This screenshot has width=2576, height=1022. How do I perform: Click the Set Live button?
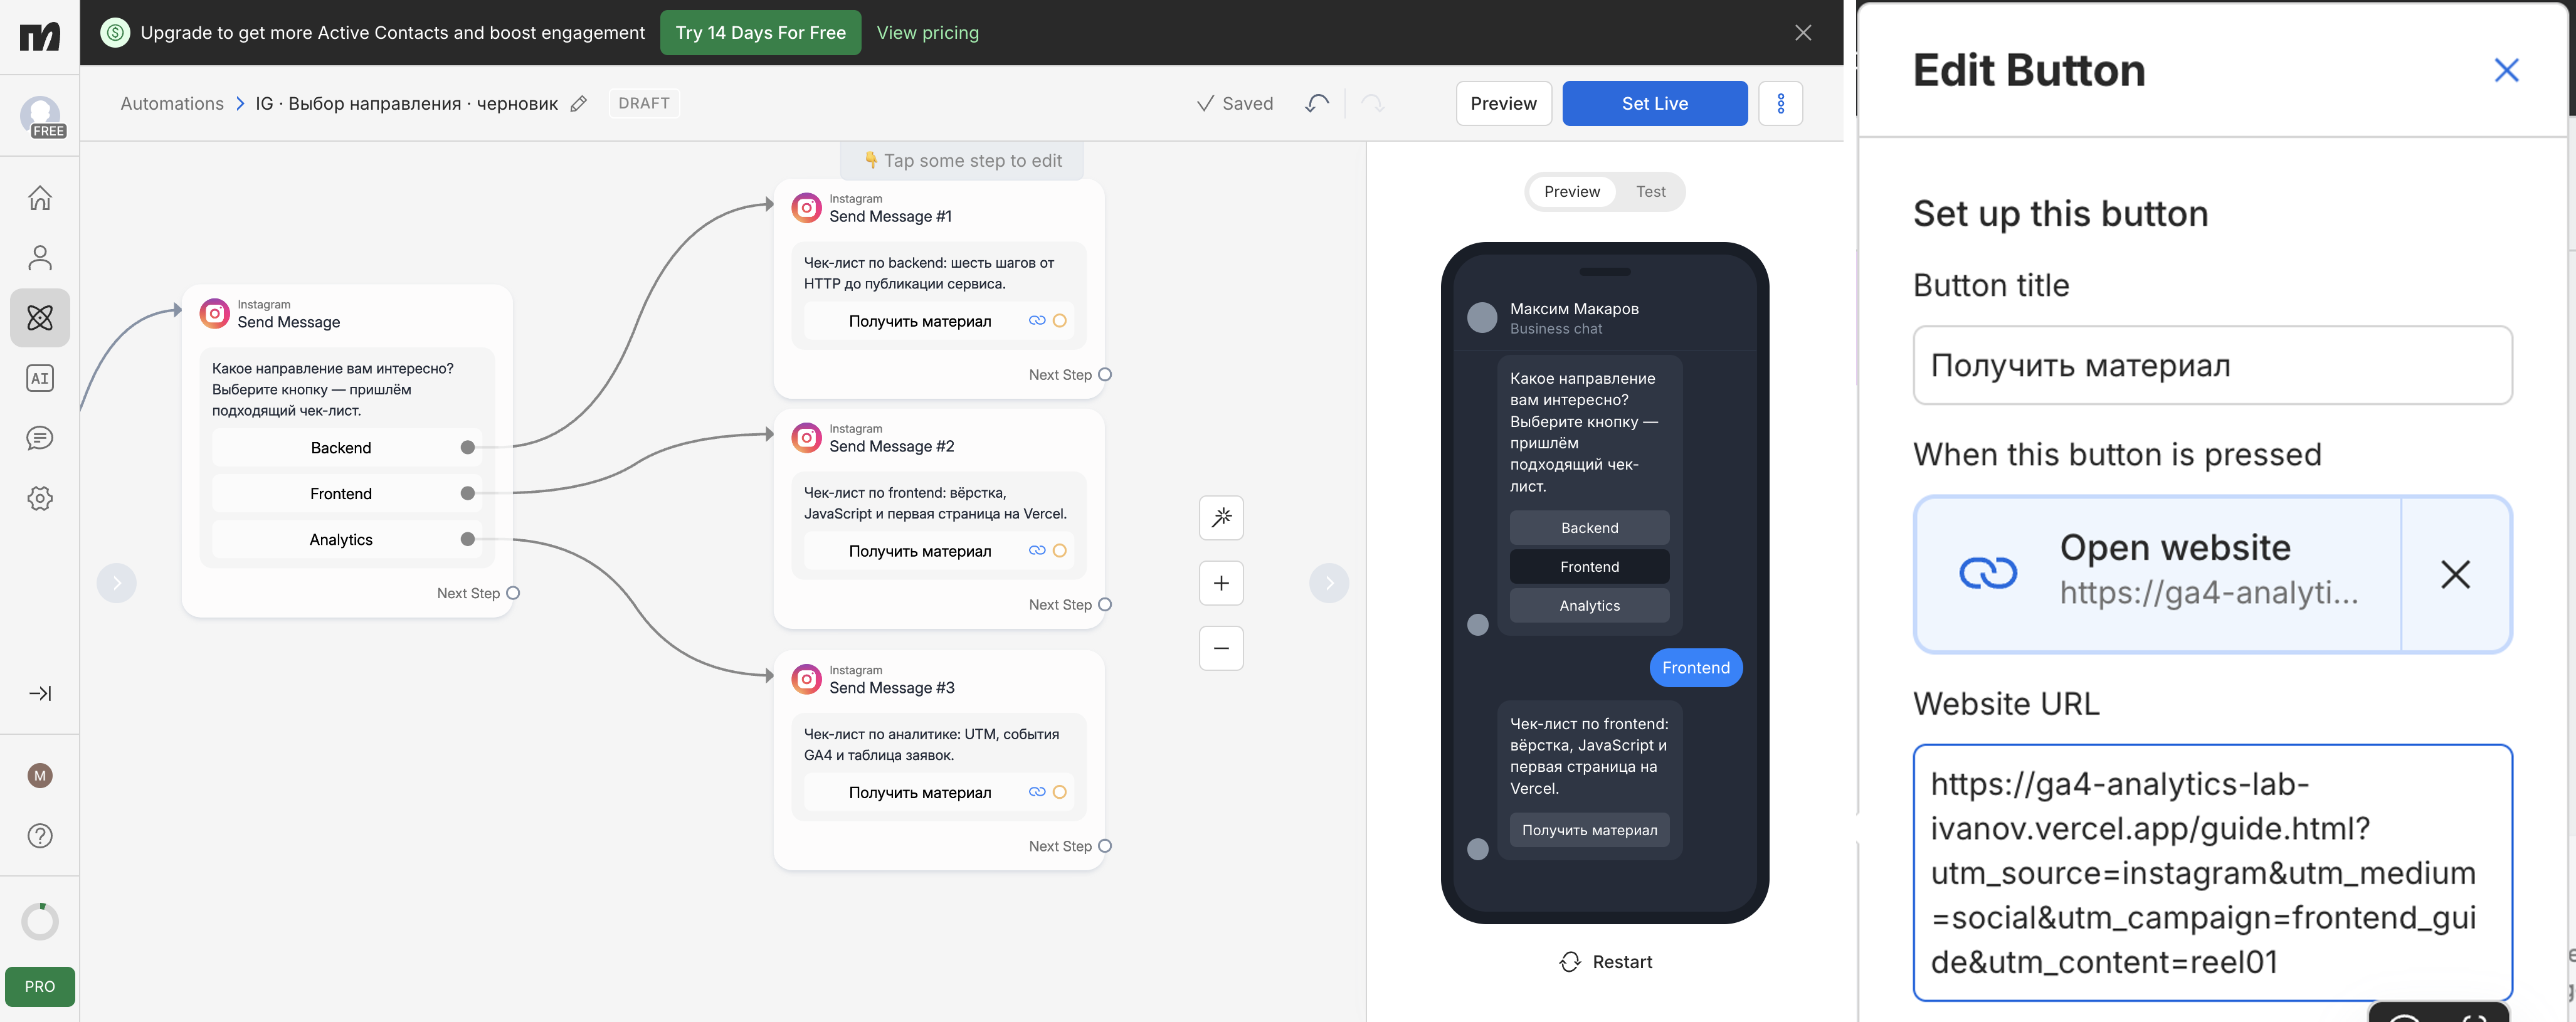(1654, 103)
